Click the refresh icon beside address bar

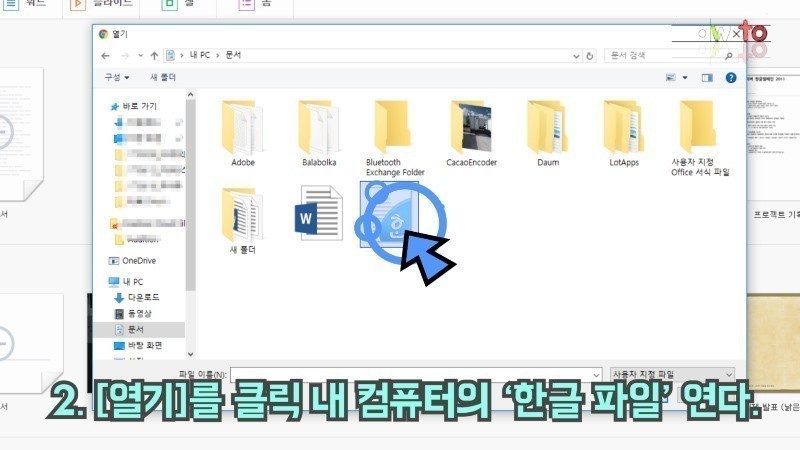[590, 56]
